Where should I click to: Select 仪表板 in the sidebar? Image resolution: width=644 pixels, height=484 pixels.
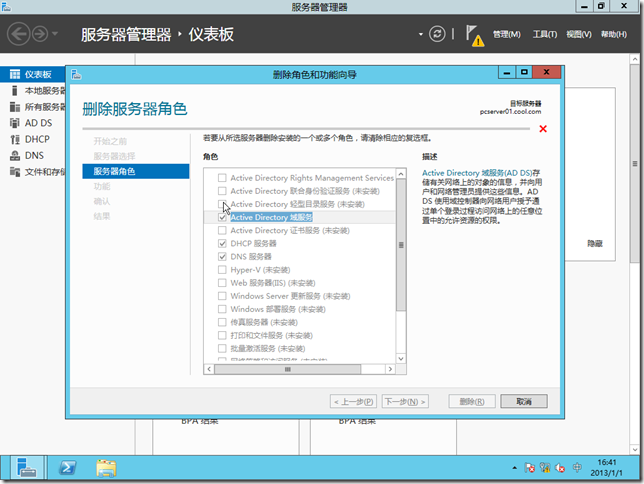pyautogui.click(x=33, y=74)
